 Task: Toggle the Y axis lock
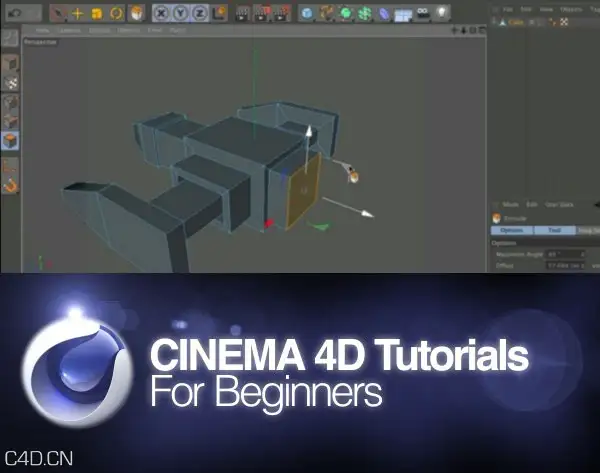pos(181,14)
